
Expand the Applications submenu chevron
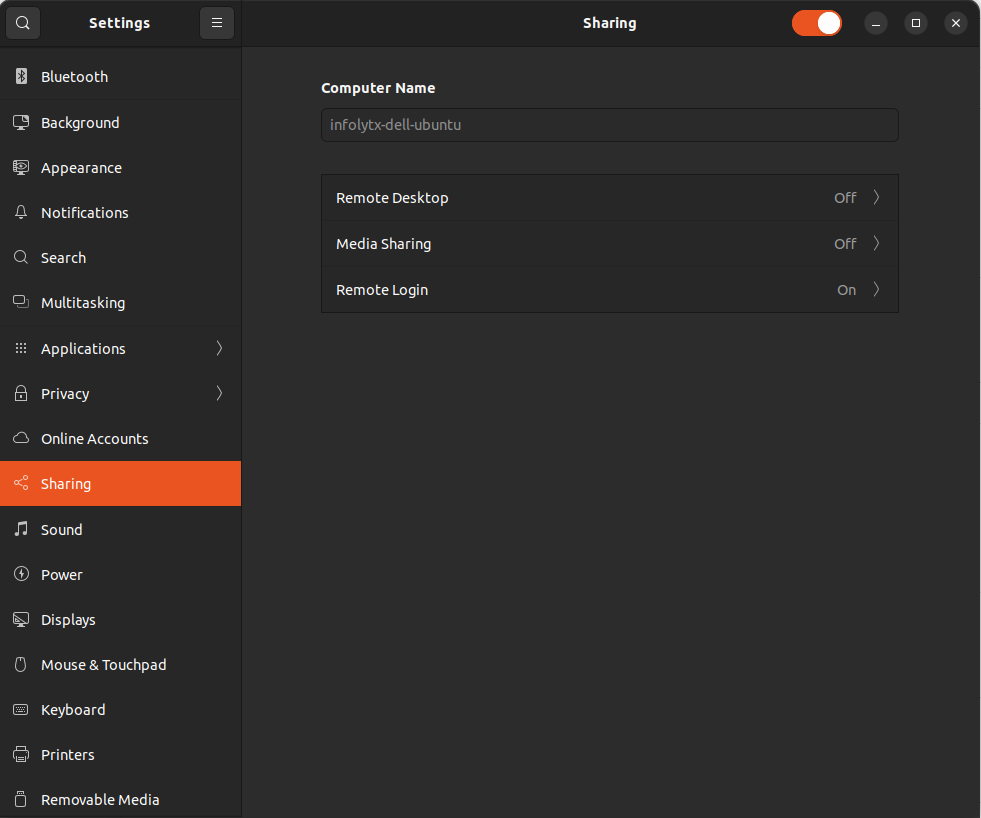219,349
